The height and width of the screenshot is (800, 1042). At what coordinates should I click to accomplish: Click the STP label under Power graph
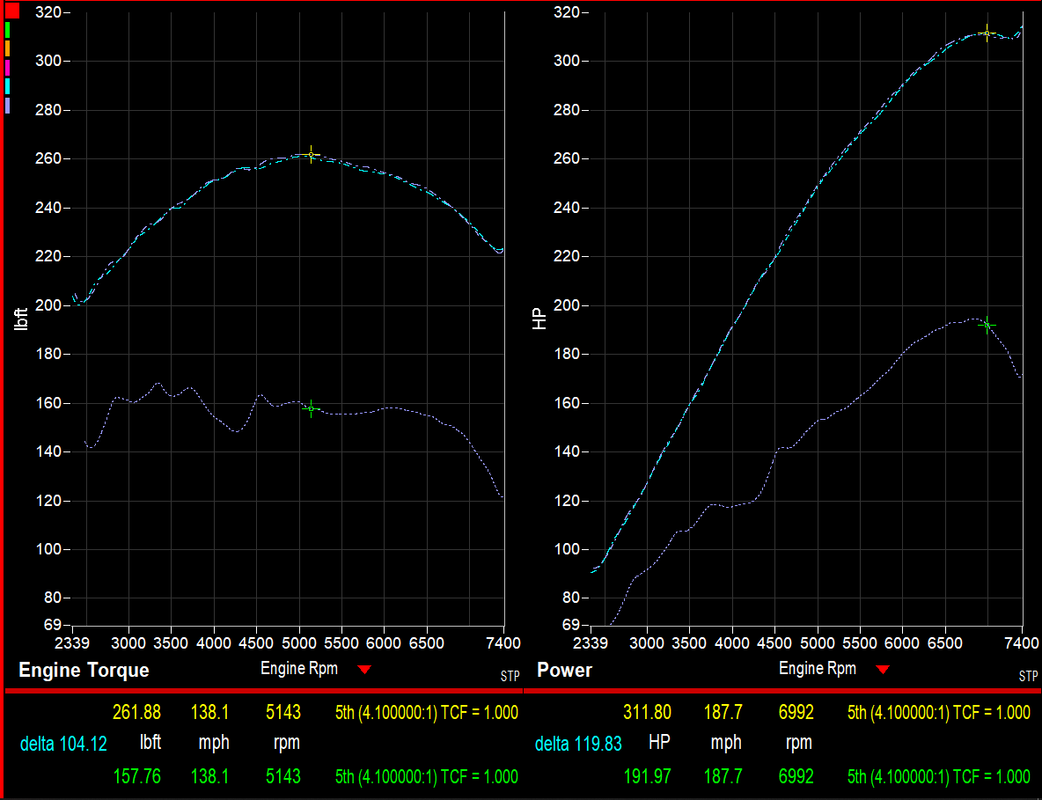click(1028, 677)
